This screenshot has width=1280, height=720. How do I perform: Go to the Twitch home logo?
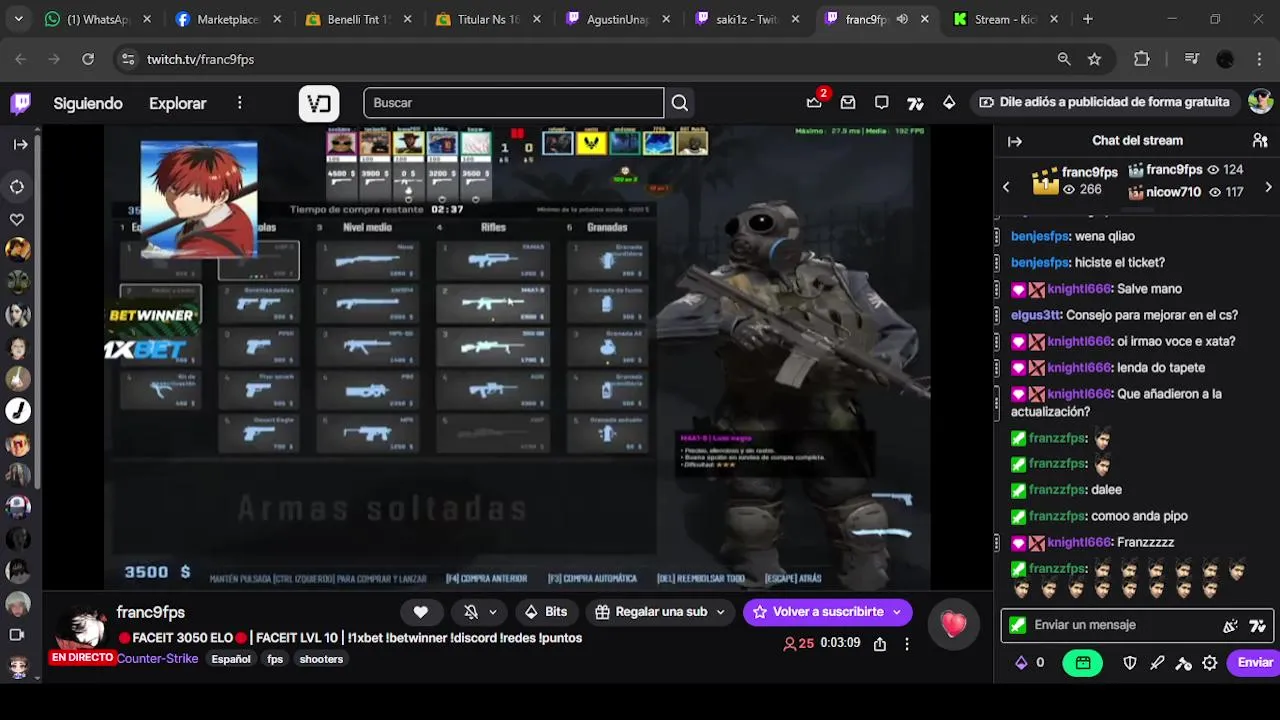point(20,103)
